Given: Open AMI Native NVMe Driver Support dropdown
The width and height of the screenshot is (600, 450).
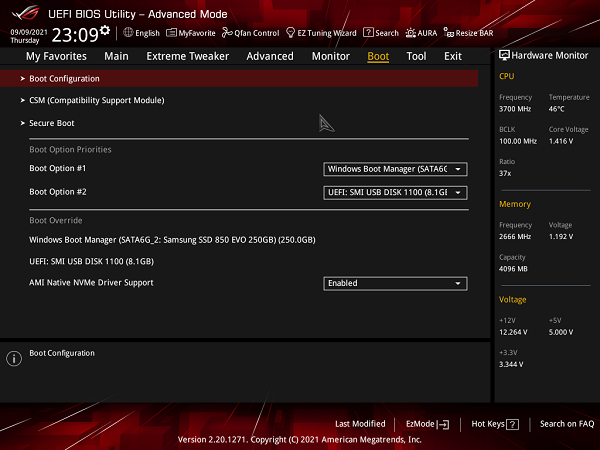Looking at the screenshot, I should click(395, 284).
